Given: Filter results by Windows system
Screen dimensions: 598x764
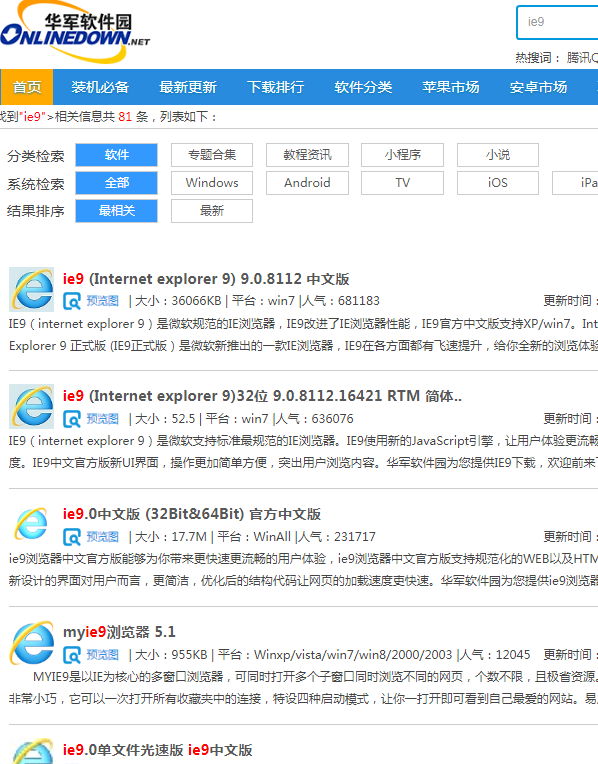Looking at the screenshot, I should 212,183.
